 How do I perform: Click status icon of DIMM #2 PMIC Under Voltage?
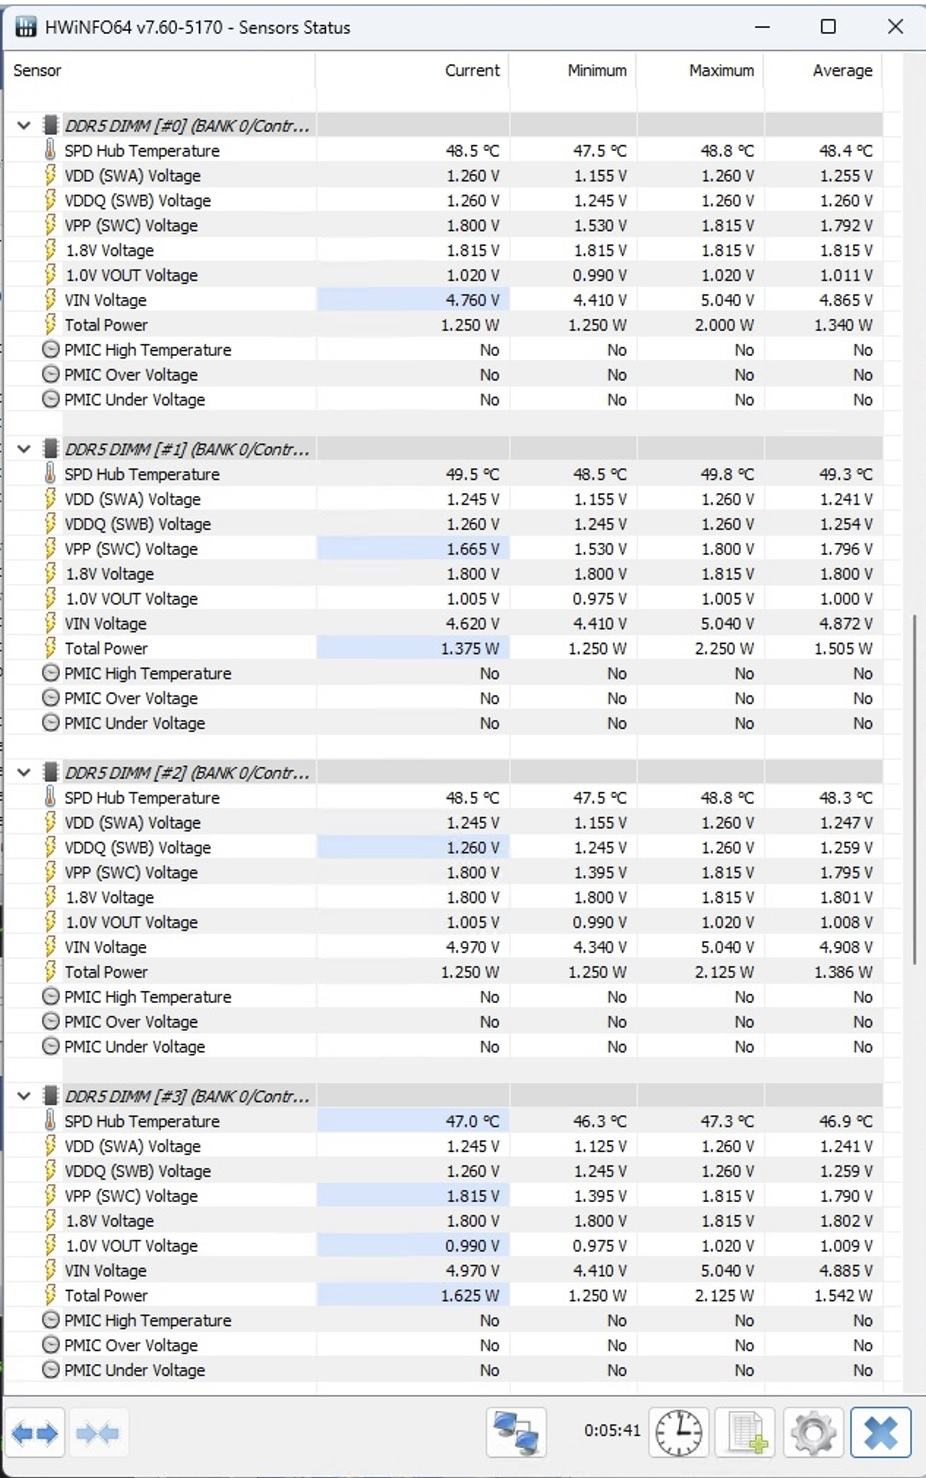pyautogui.click(x=51, y=1046)
